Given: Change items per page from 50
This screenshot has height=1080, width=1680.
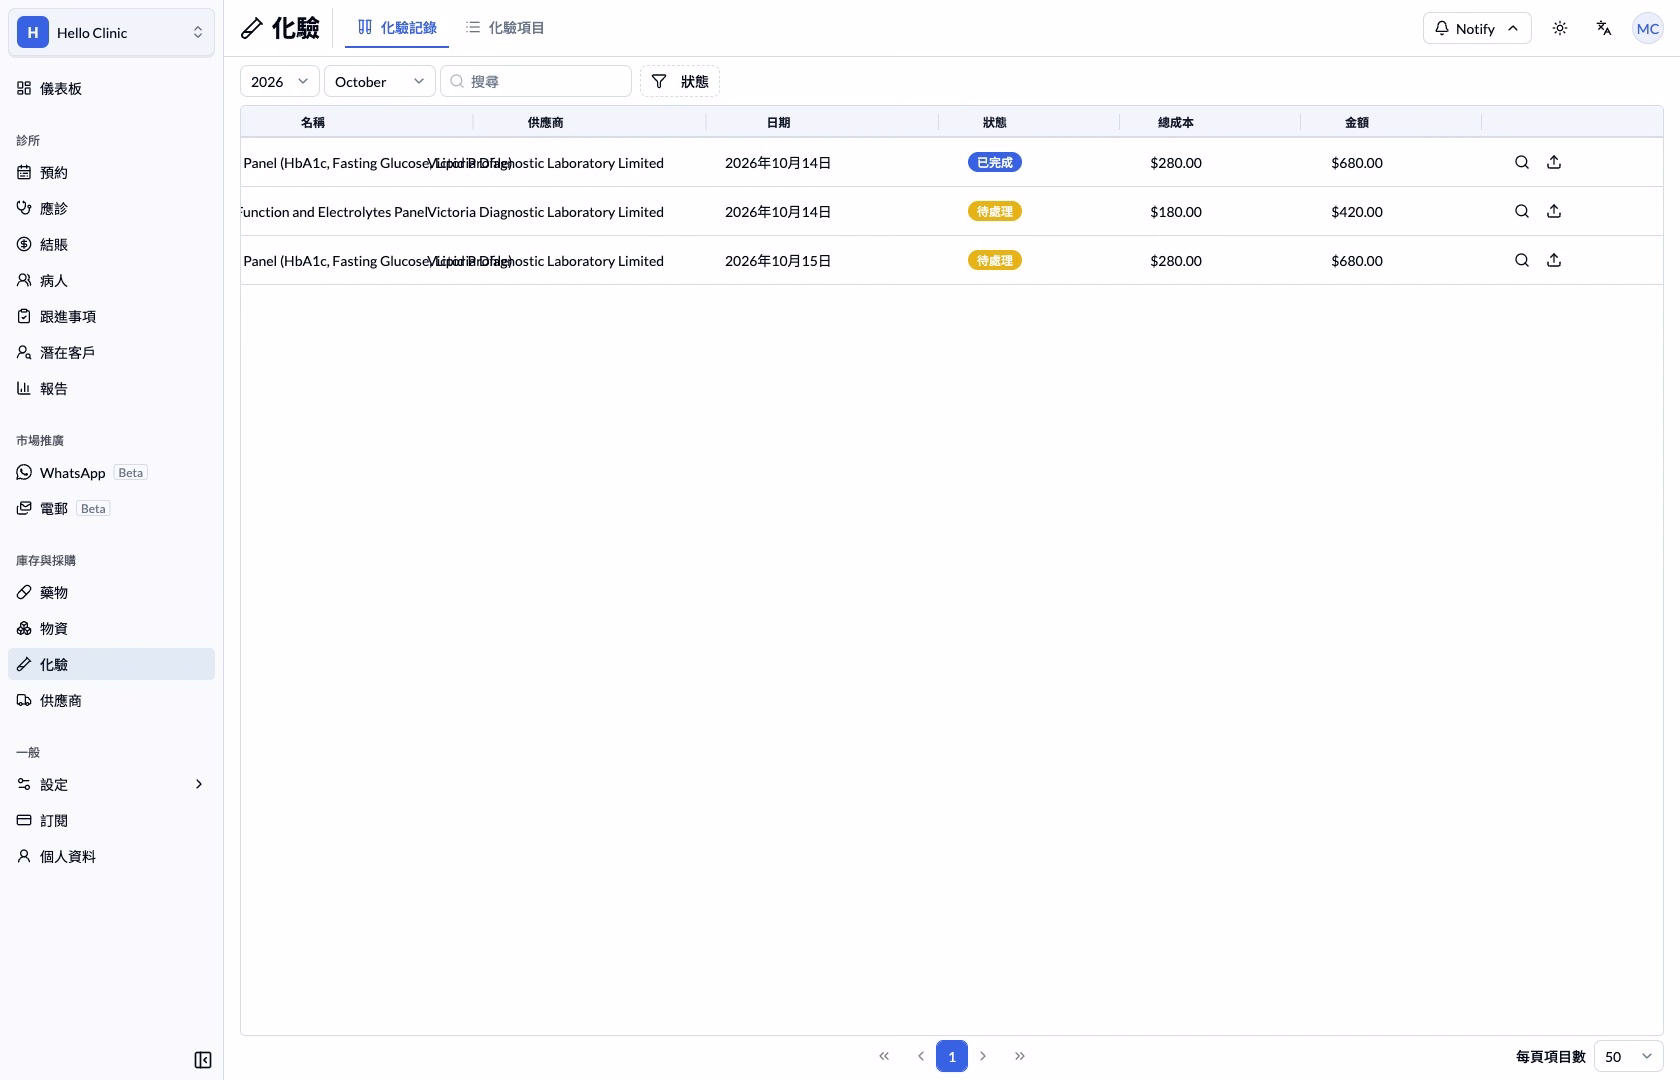Looking at the screenshot, I should click(x=1629, y=1056).
